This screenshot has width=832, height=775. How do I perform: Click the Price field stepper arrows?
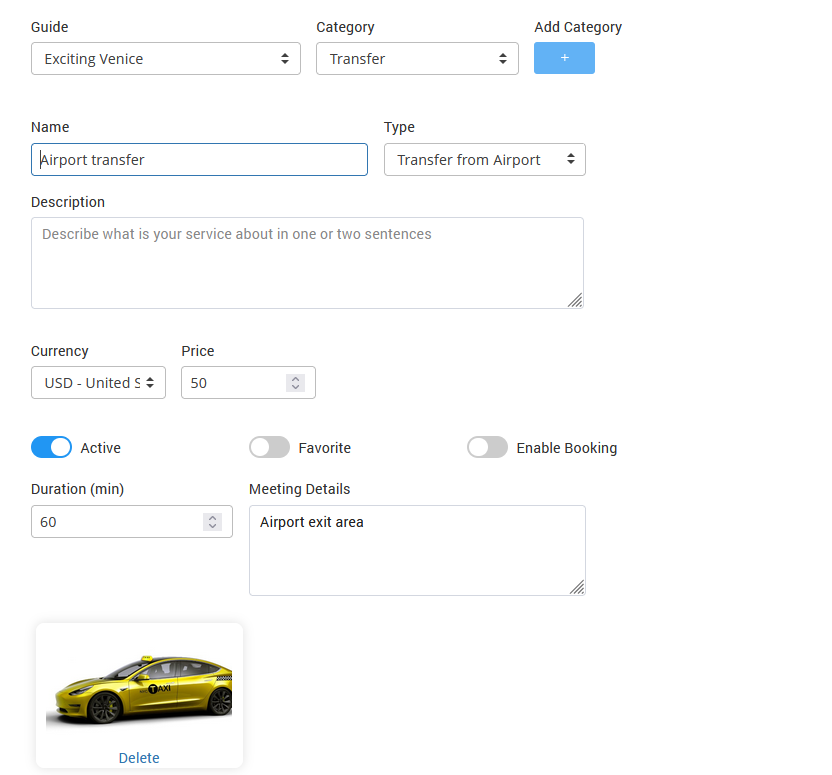tap(295, 383)
